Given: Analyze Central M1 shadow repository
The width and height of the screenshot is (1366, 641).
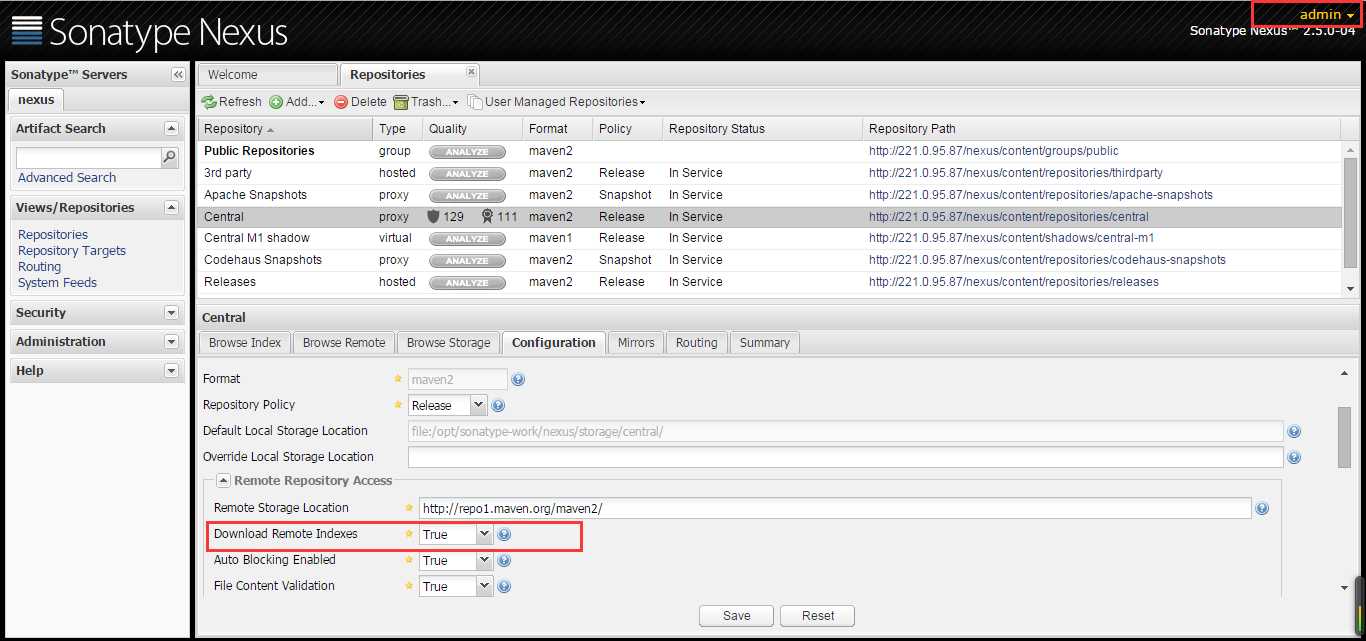Looking at the screenshot, I should pos(467,239).
